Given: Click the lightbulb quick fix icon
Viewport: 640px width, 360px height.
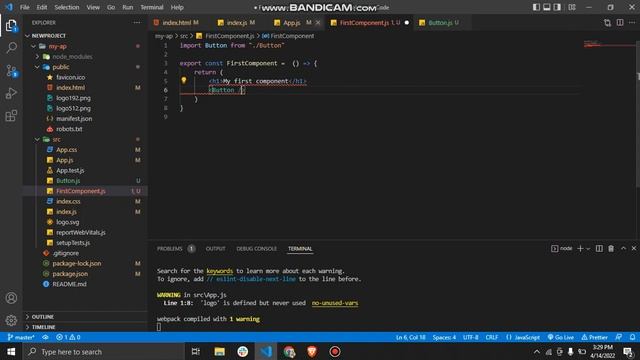Looking at the screenshot, I should [x=184, y=80].
